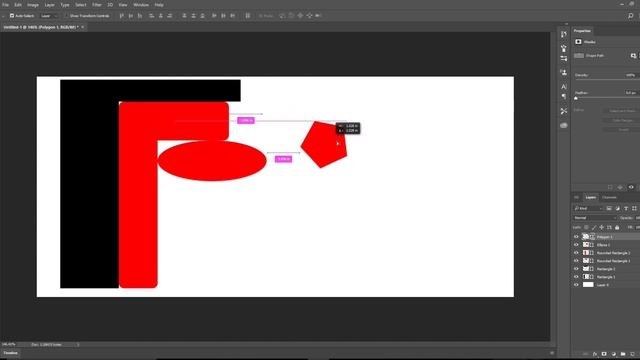Viewport: 640px width, 360px height.
Task: Hide the Rounded Rectangle 1 layer
Action: coord(576,261)
